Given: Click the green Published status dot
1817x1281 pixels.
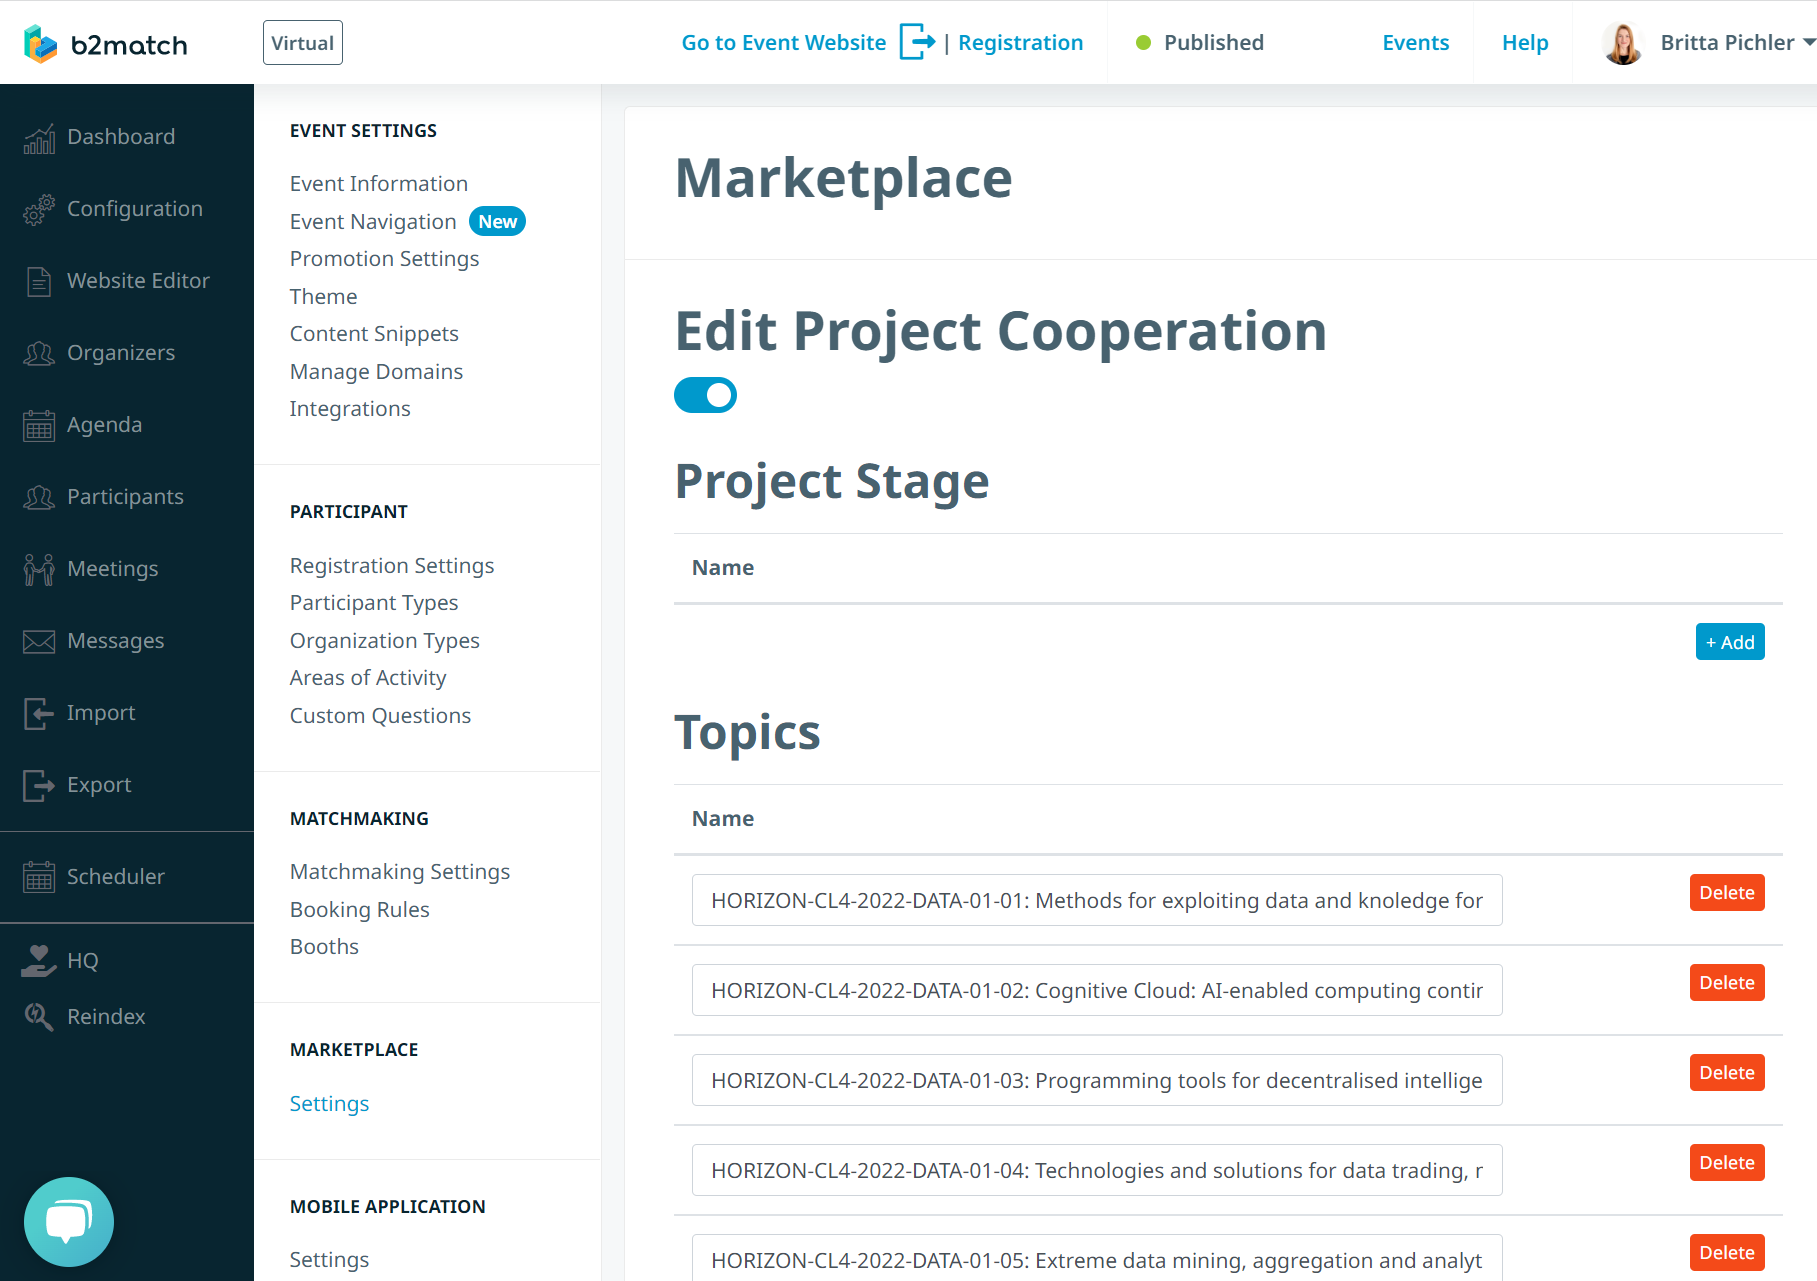Looking at the screenshot, I should 1143,43.
